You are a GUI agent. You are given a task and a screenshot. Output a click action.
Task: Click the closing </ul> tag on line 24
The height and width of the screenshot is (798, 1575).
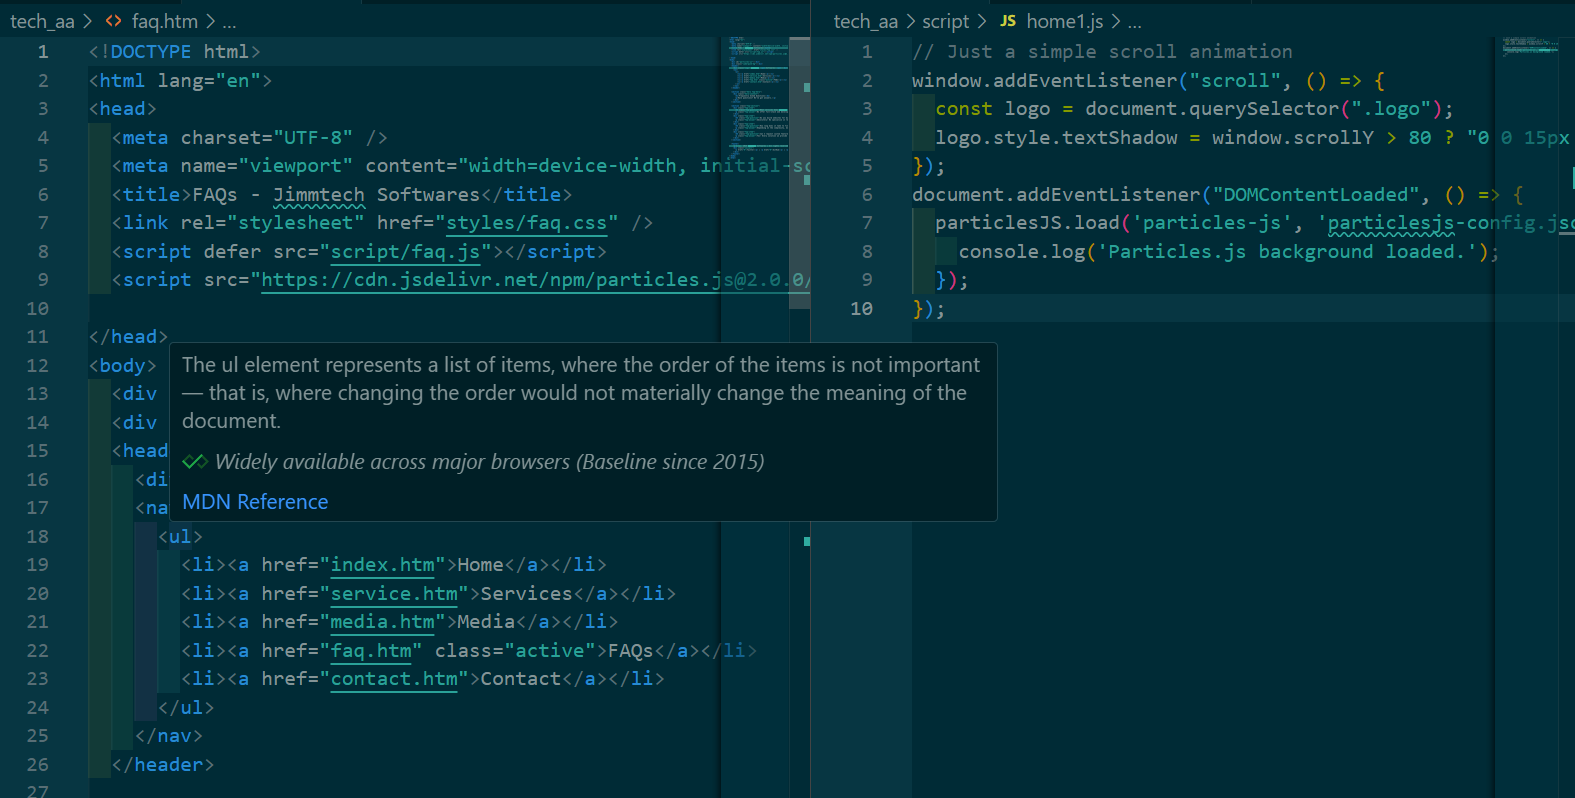(186, 708)
